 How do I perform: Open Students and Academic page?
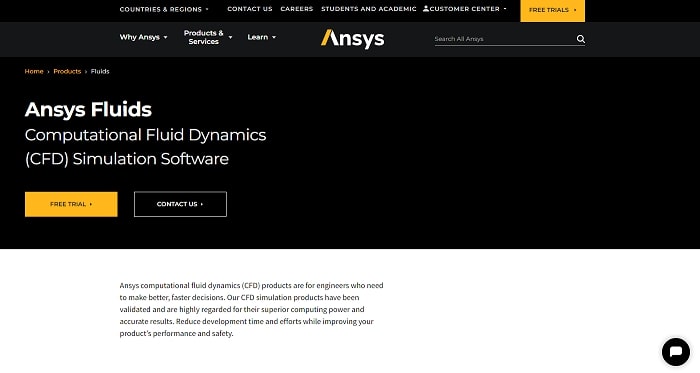(369, 9)
